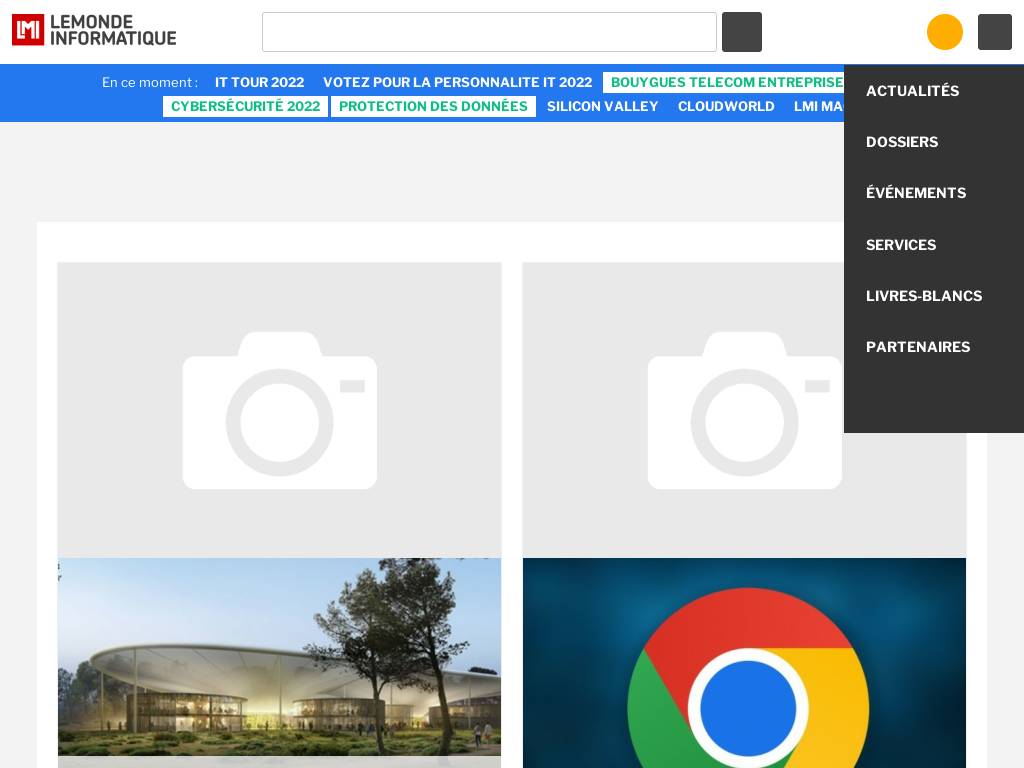
Task: Click the dark search submit button
Action: 741,32
